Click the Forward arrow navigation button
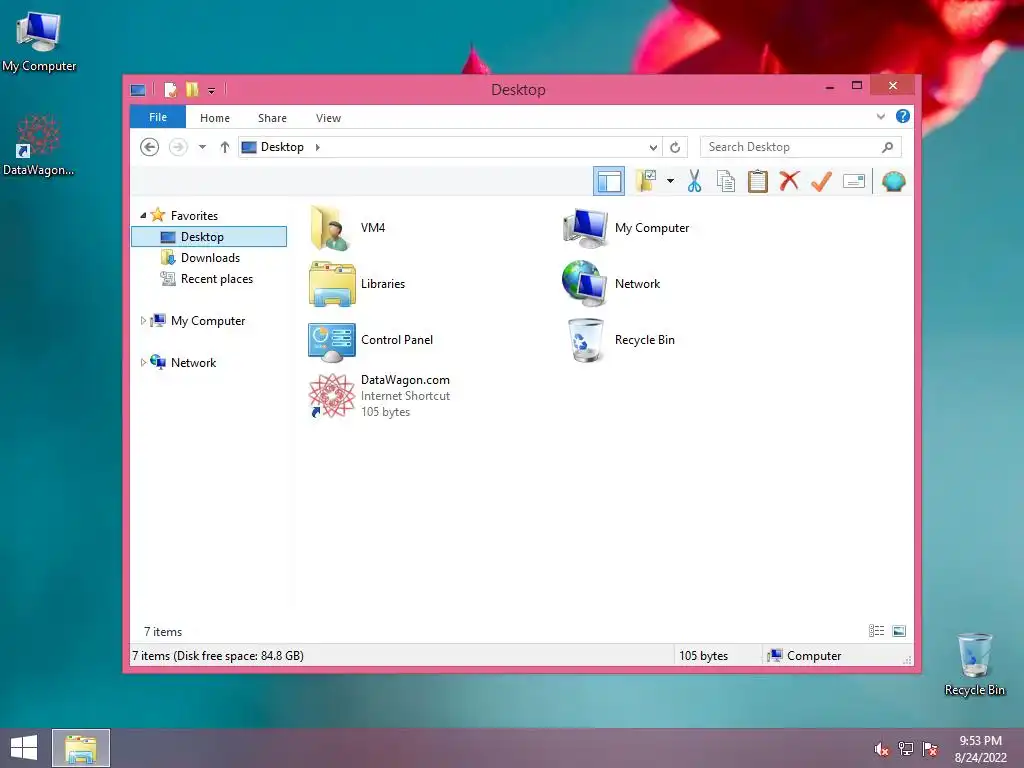The height and width of the screenshot is (768, 1024). (x=178, y=147)
